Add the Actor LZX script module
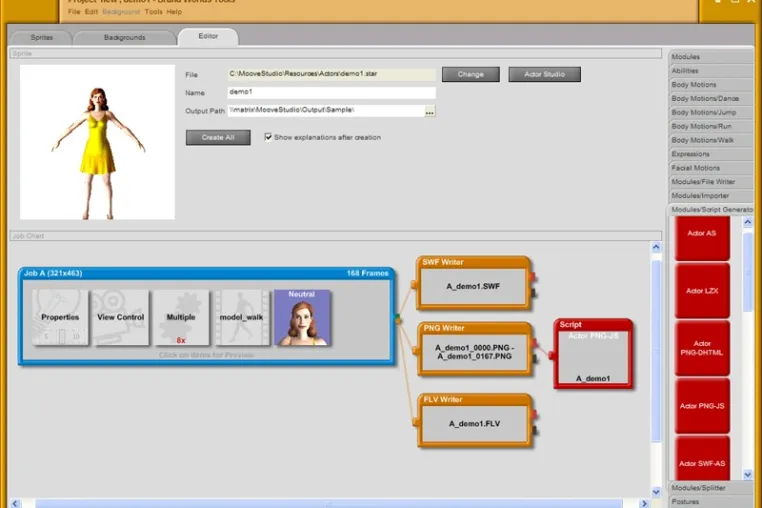Screen dimensions: 762x508 point(702,291)
